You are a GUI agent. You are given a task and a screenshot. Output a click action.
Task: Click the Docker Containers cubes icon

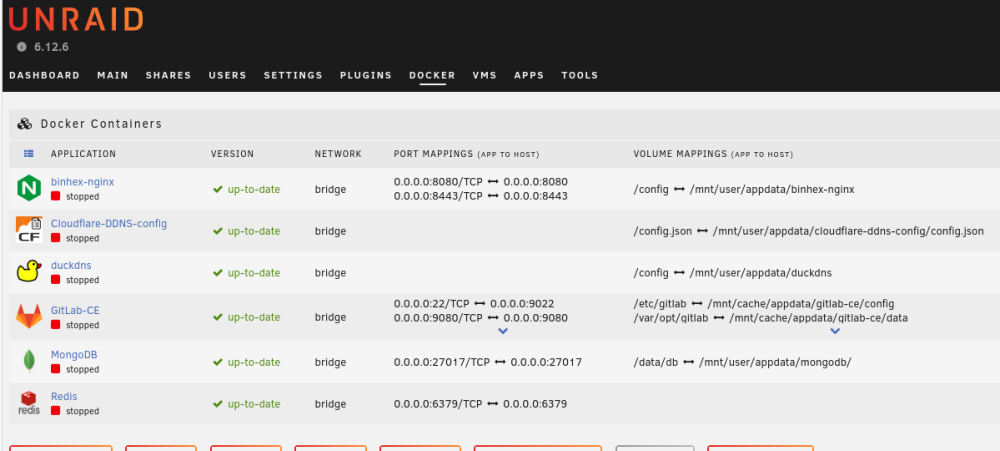pos(25,124)
